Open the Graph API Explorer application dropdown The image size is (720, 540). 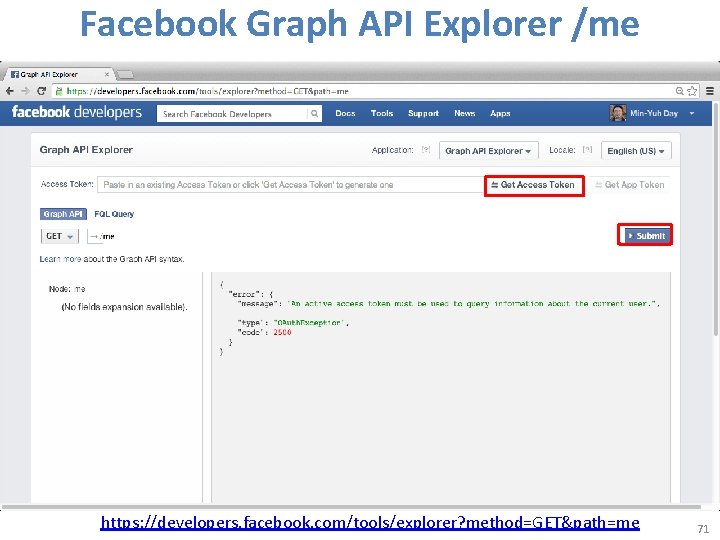pos(489,151)
